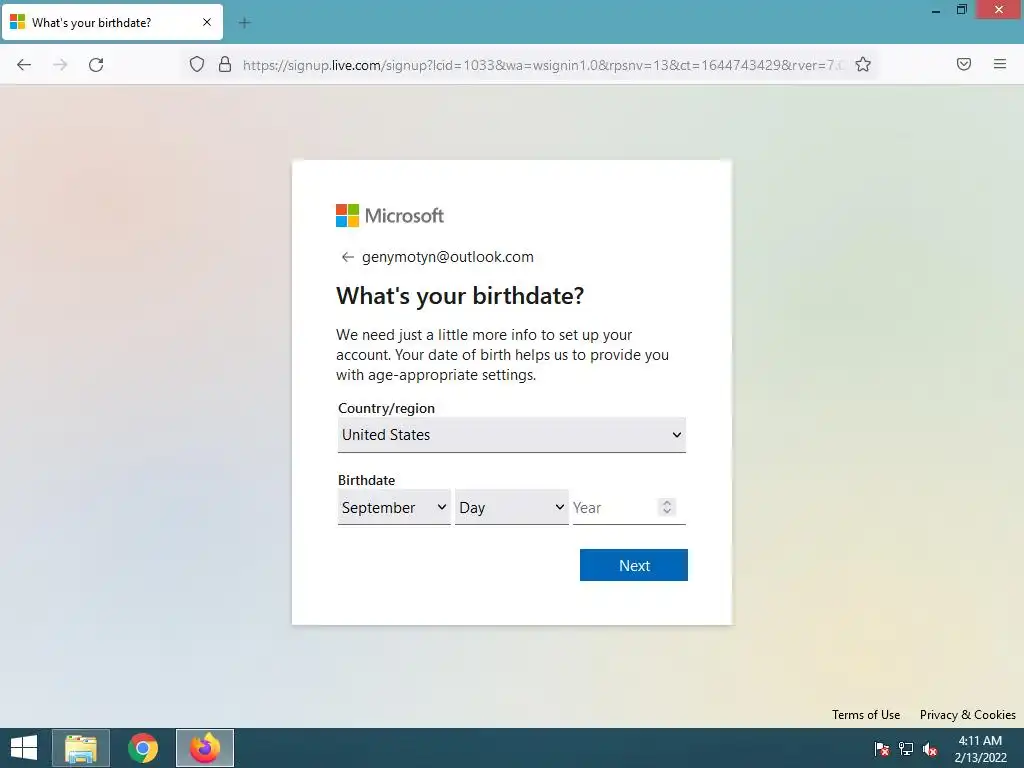Click the "What's your birthdate?" heading

[x=460, y=296]
